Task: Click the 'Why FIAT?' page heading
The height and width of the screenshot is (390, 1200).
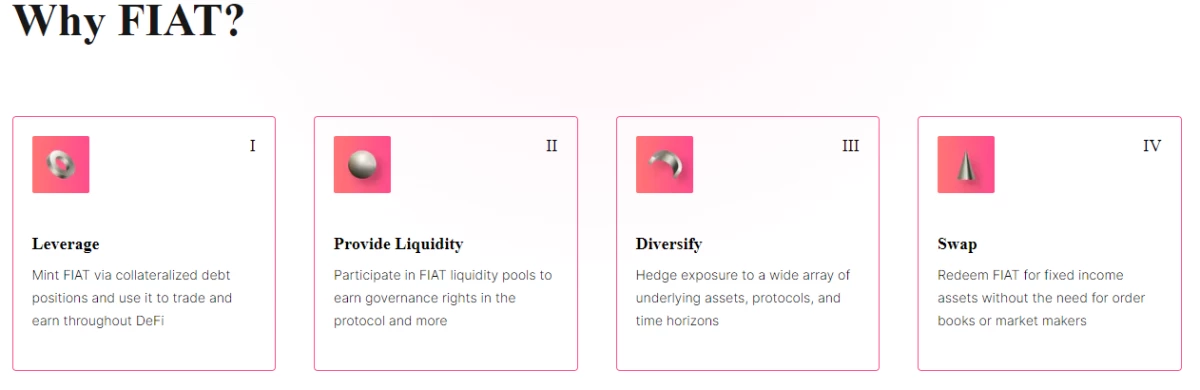Action: pos(128,20)
